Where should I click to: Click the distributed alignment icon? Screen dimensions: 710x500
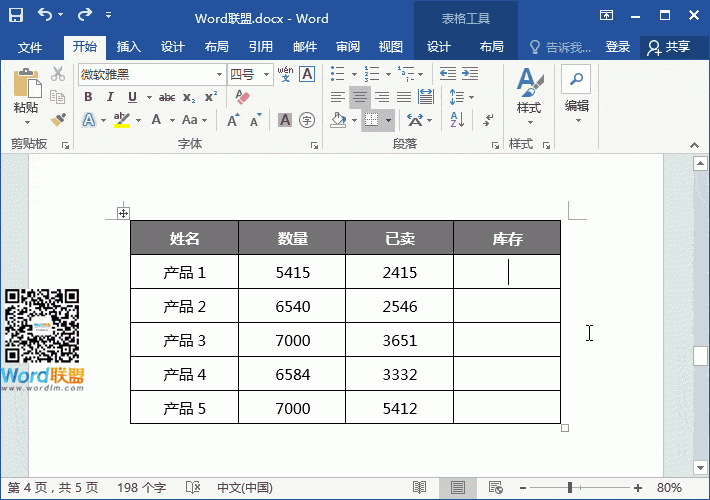[426, 96]
